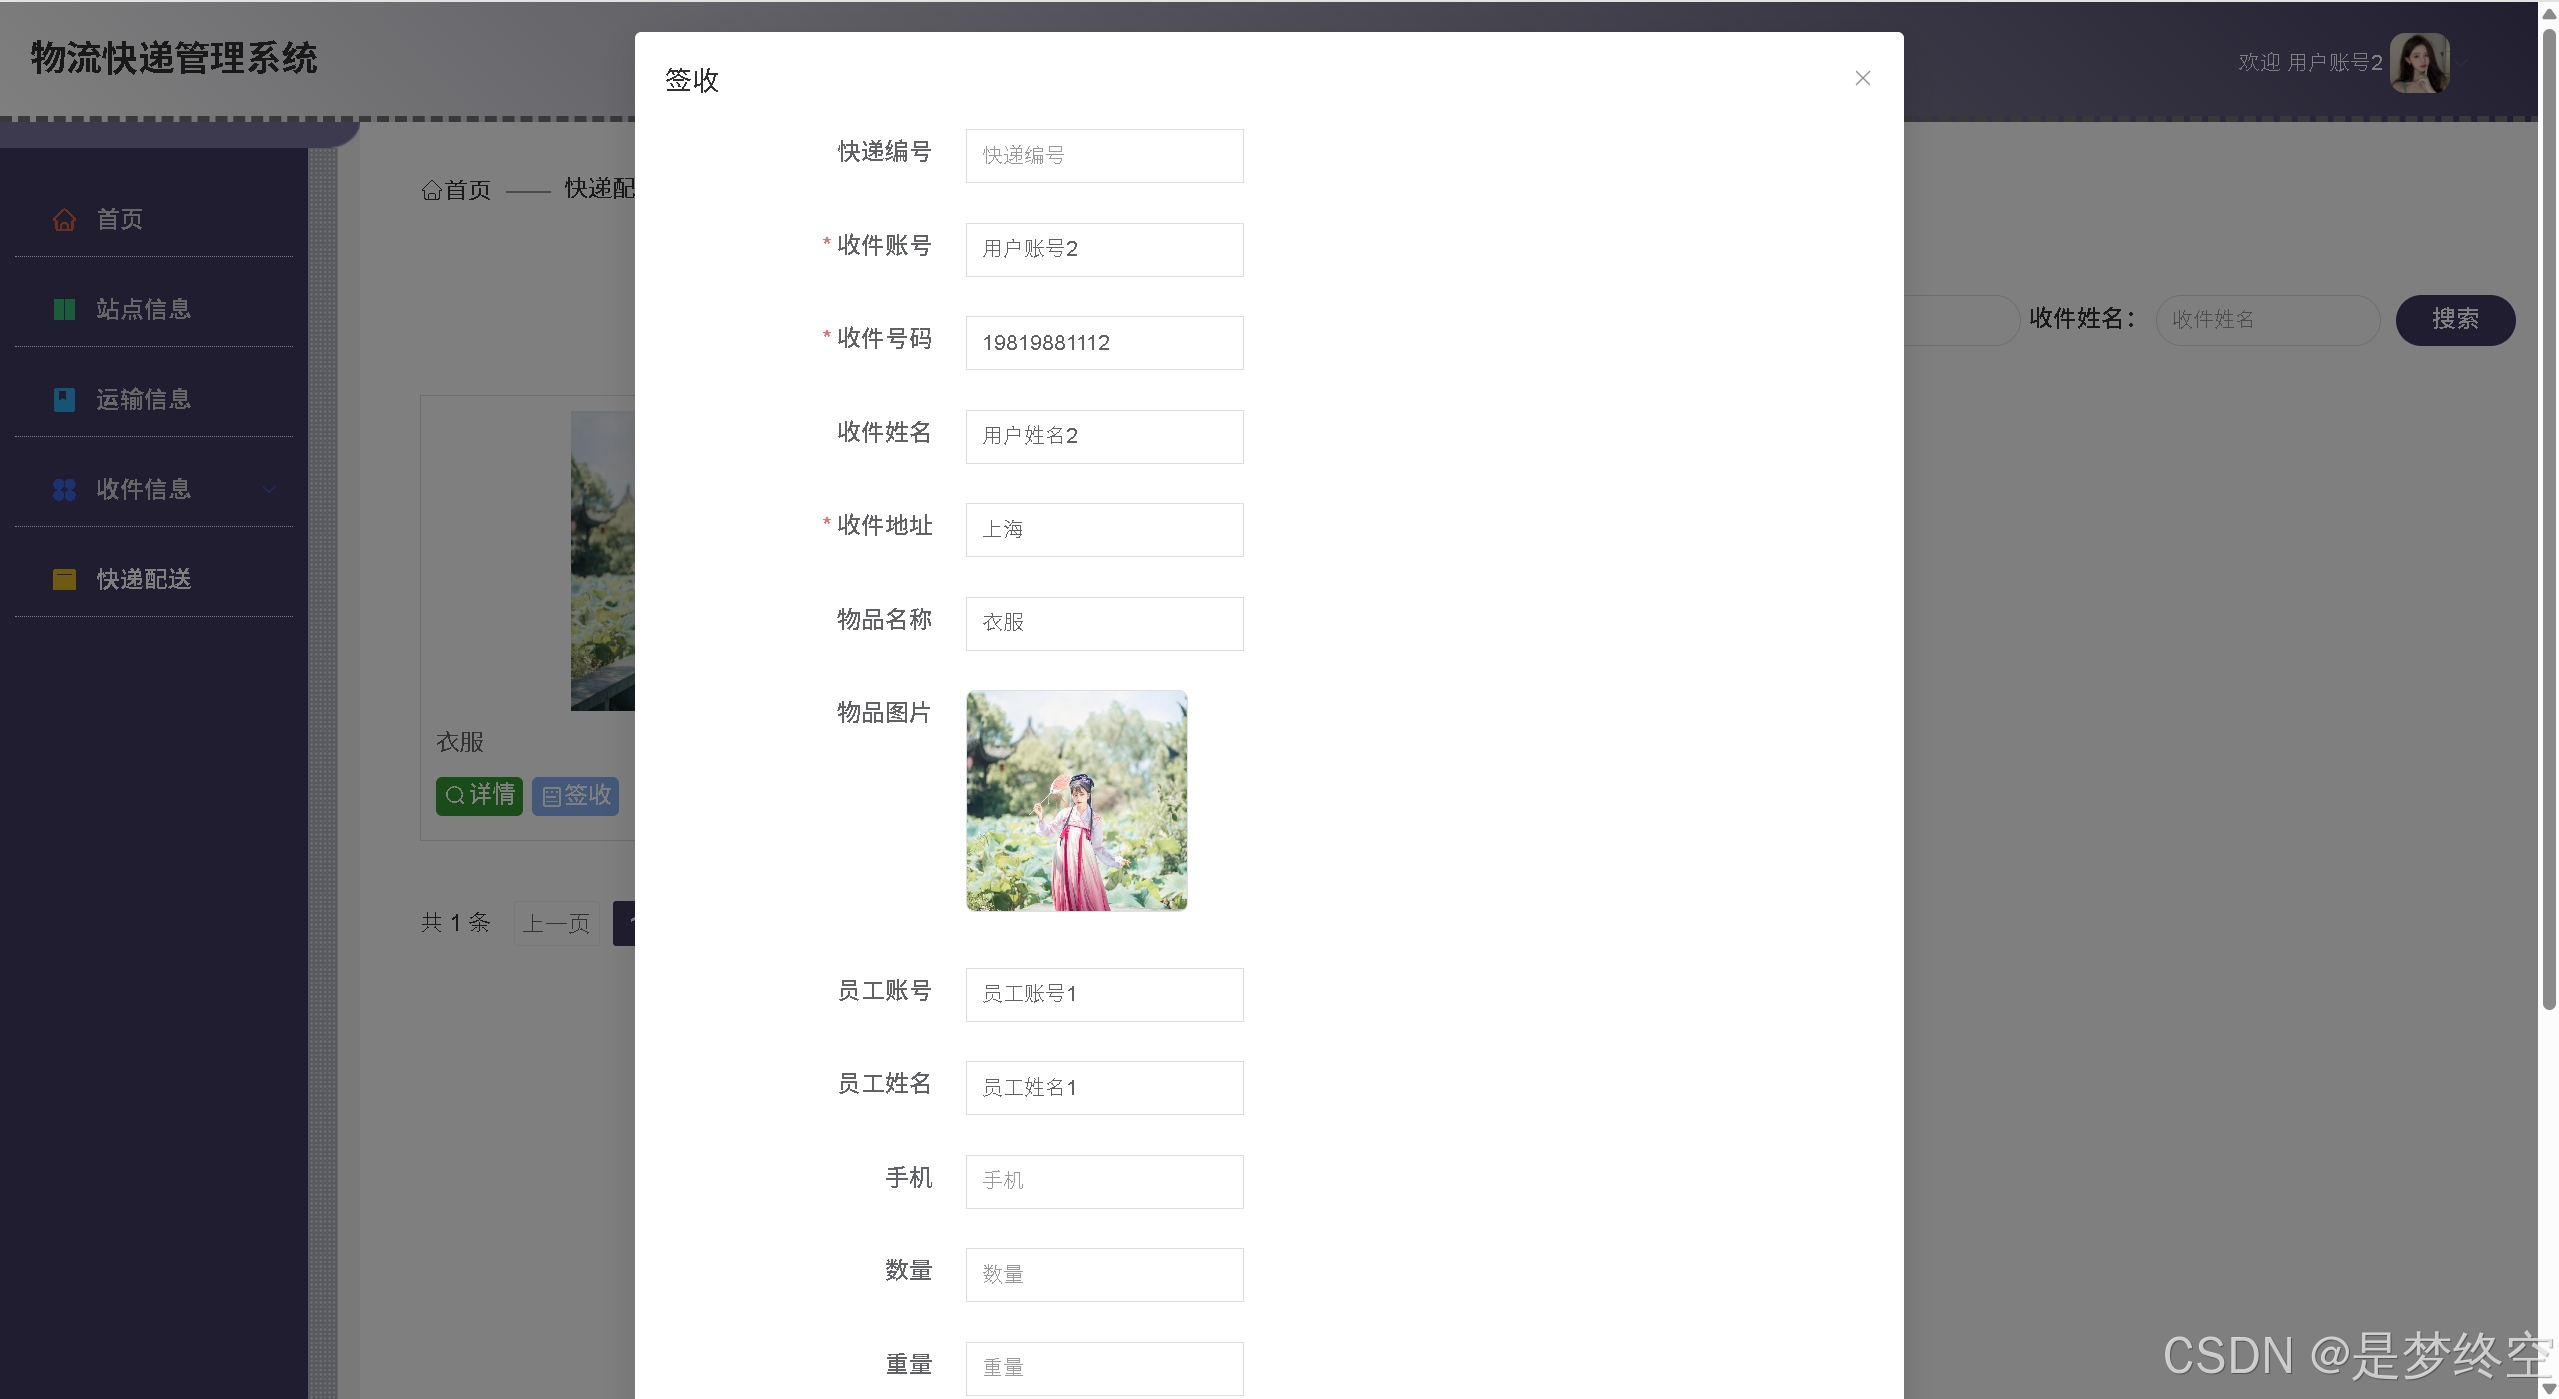Image resolution: width=2559 pixels, height=1399 pixels.
Task: Click the 站点信息 panel icon
Action: pyautogui.click(x=64, y=309)
